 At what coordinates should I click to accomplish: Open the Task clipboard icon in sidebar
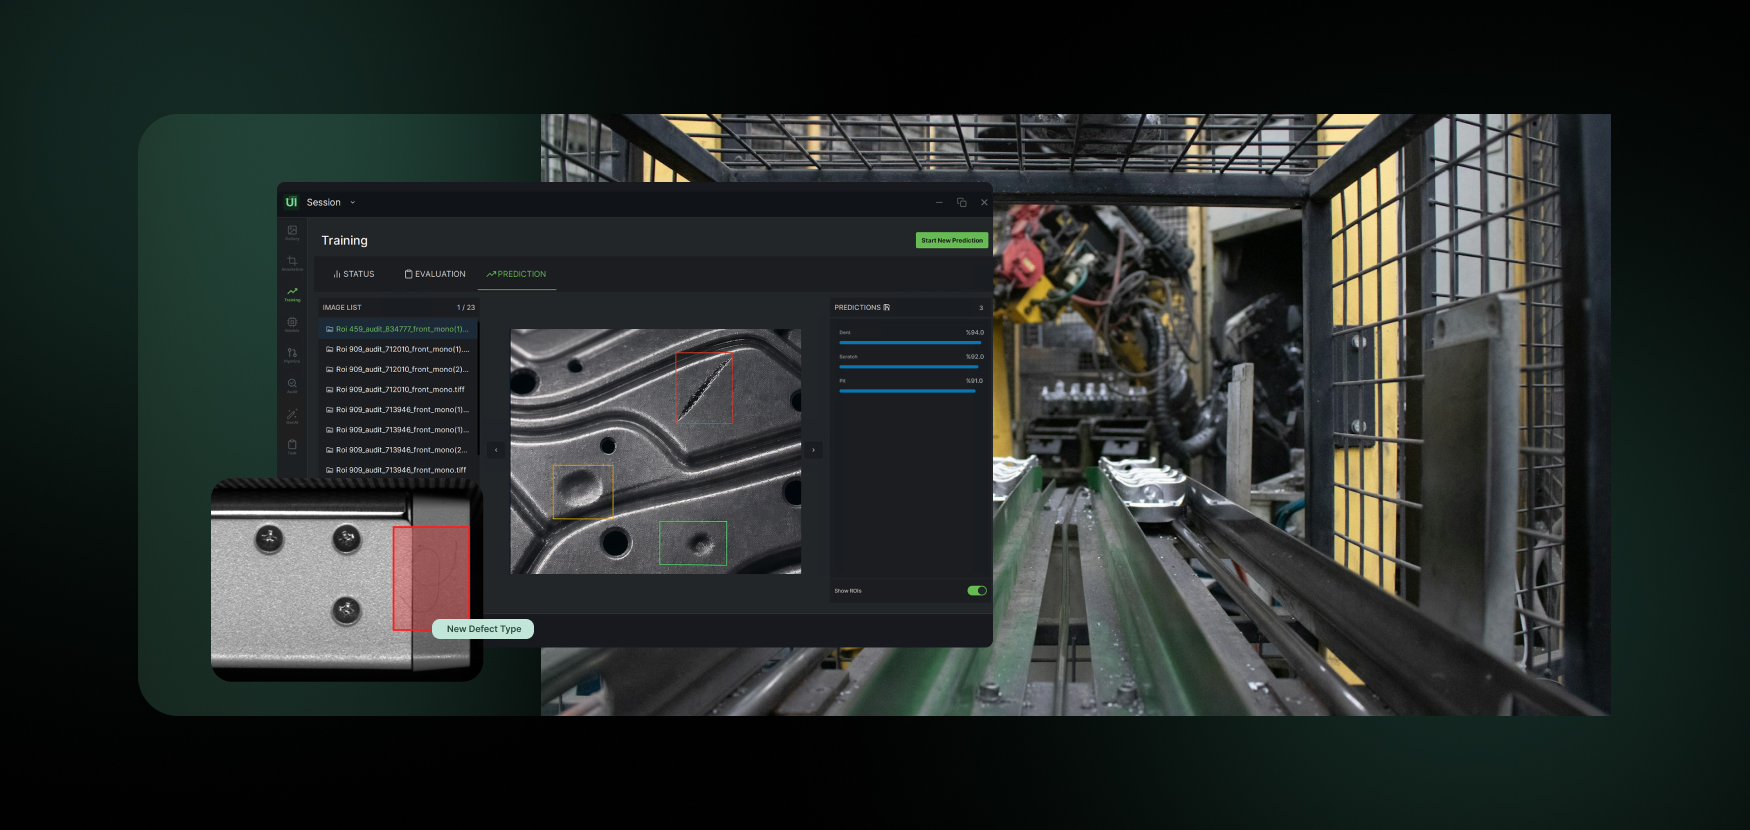click(x=292, y=445)
